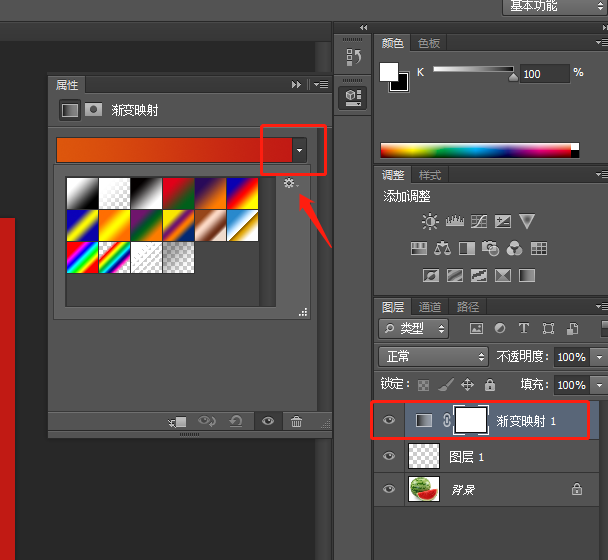The width and height of the screenshot is (608, 560).
Task: Hide the 渐变映射 1 layer
Action: (x=389, y=420)
